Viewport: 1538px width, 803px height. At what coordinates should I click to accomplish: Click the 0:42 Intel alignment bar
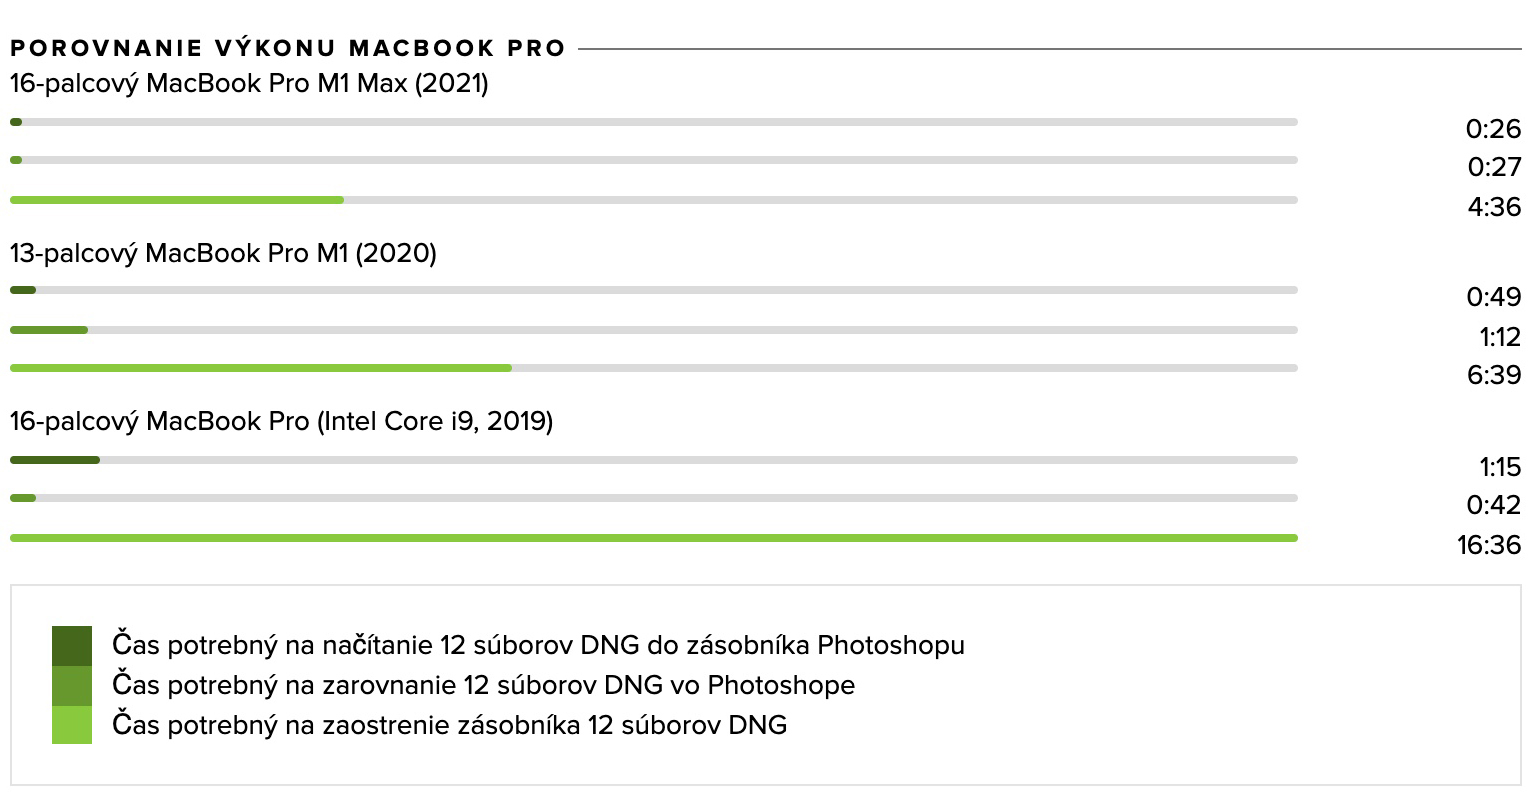pyautogui.click(x=23, y=498)
